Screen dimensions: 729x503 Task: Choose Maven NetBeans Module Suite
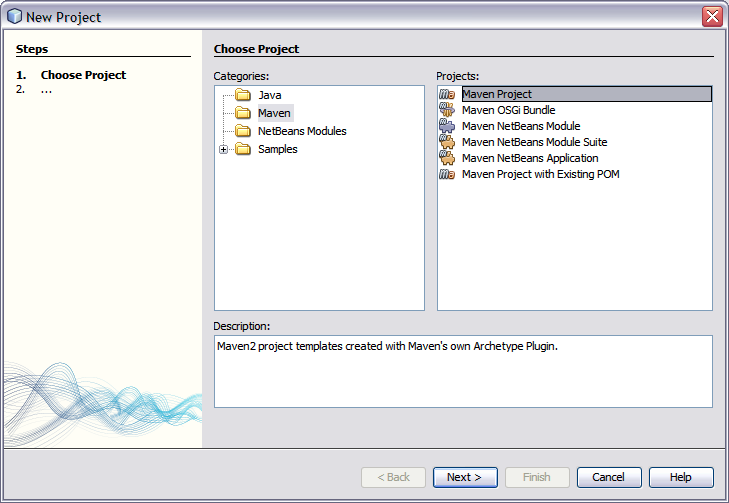click(535, 142)
